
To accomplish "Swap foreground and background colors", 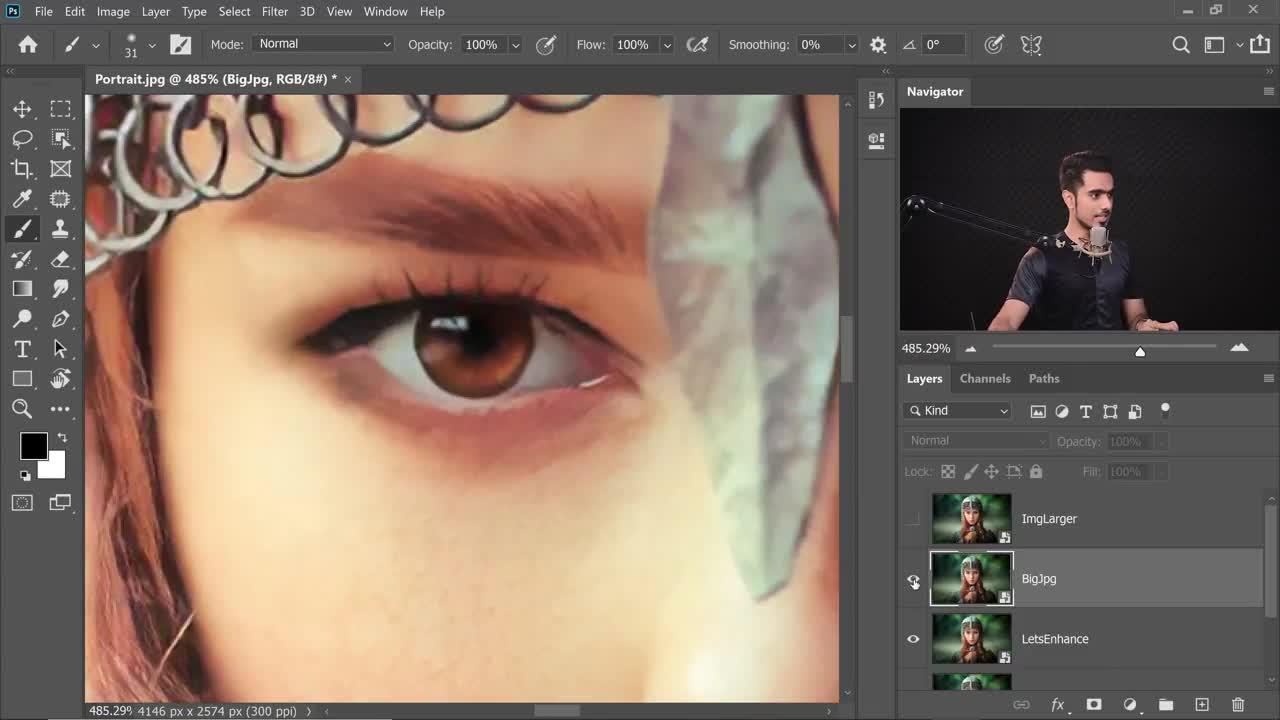I will tap(62, 437).
